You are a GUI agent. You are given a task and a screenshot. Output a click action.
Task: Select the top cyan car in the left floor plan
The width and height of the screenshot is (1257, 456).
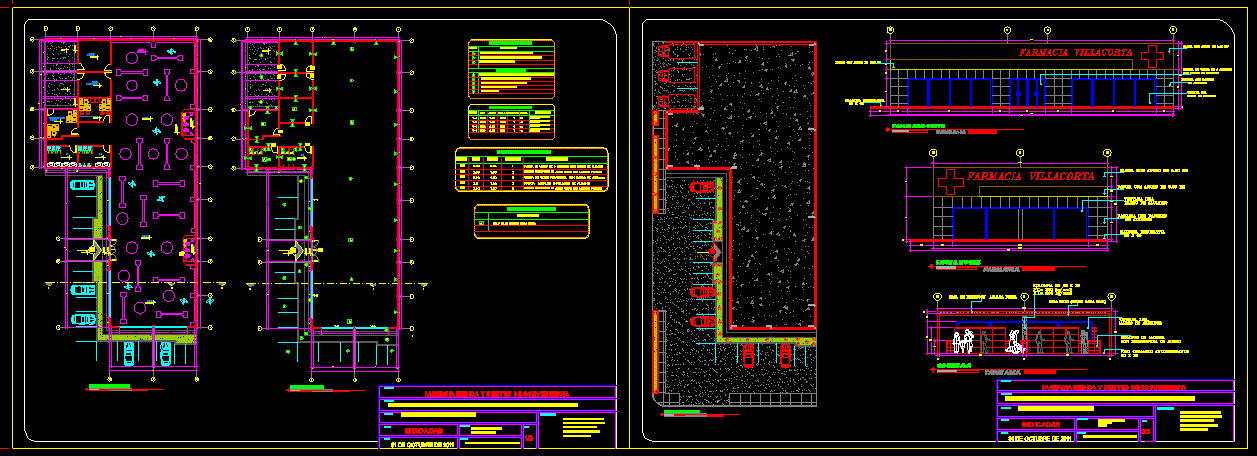coord(82,186)
